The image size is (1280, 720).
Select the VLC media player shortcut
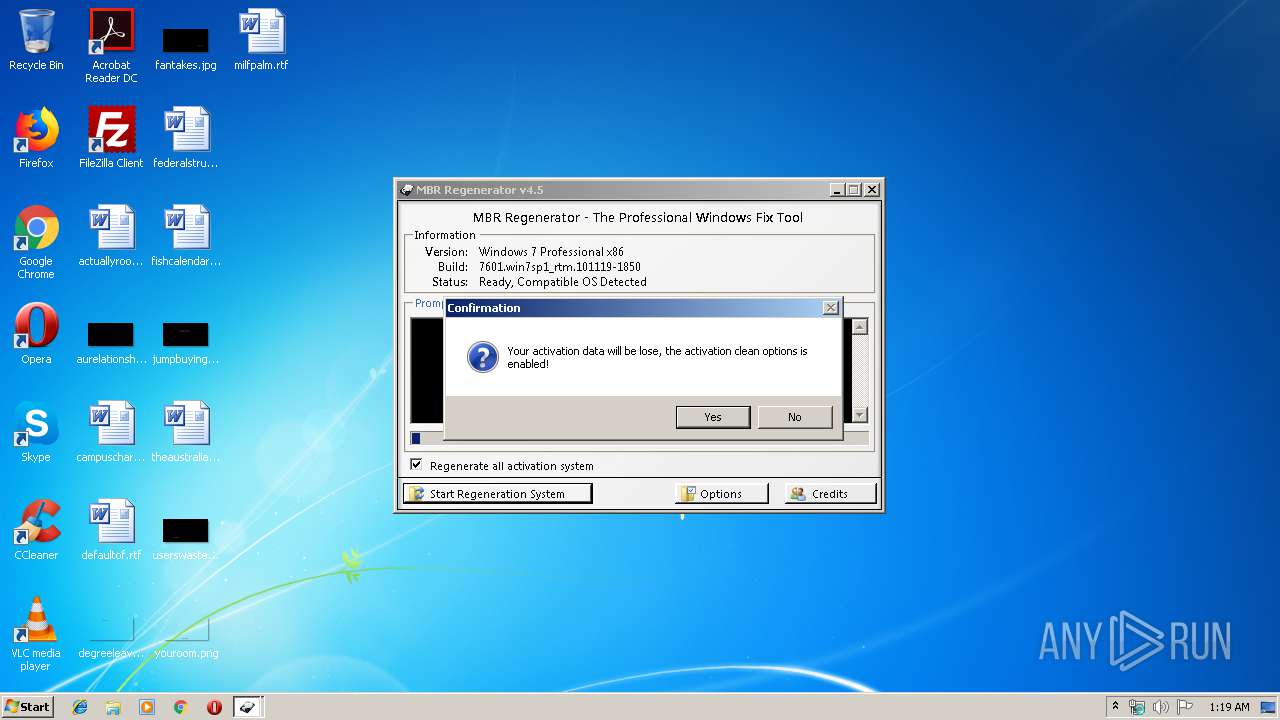click(36, 634)
